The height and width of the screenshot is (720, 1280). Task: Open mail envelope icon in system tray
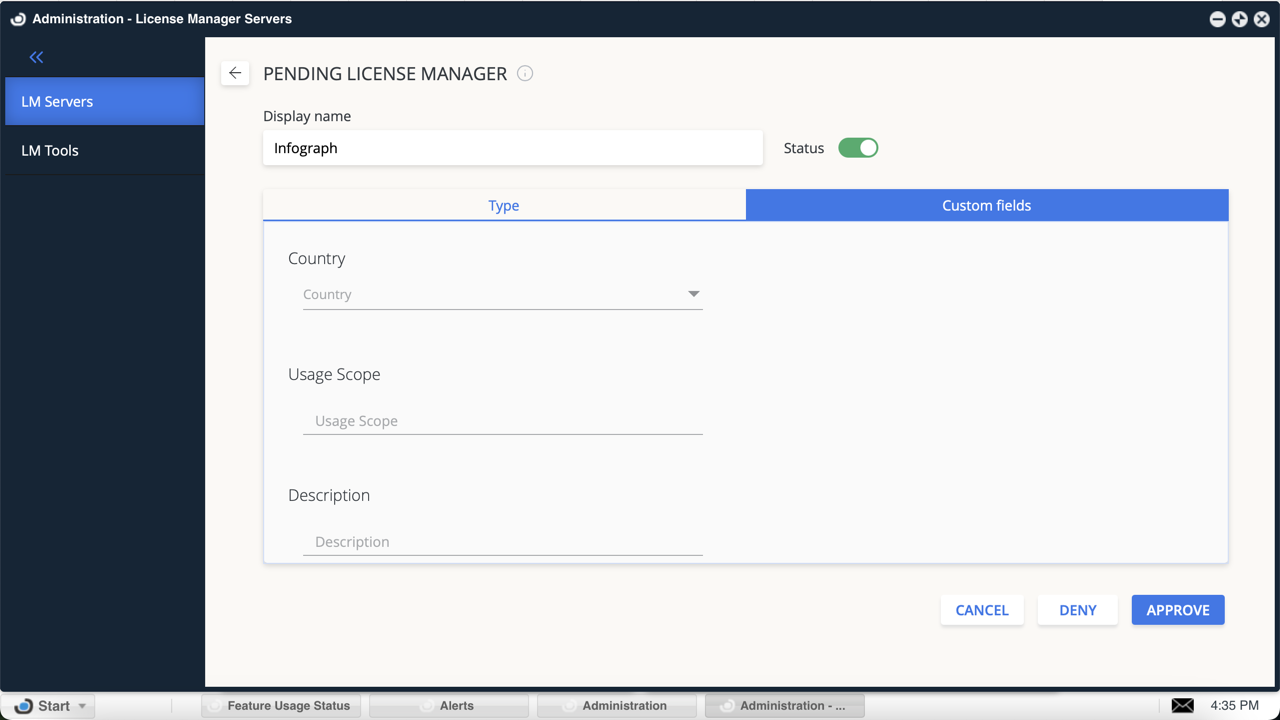click(x=1182, y=705)
